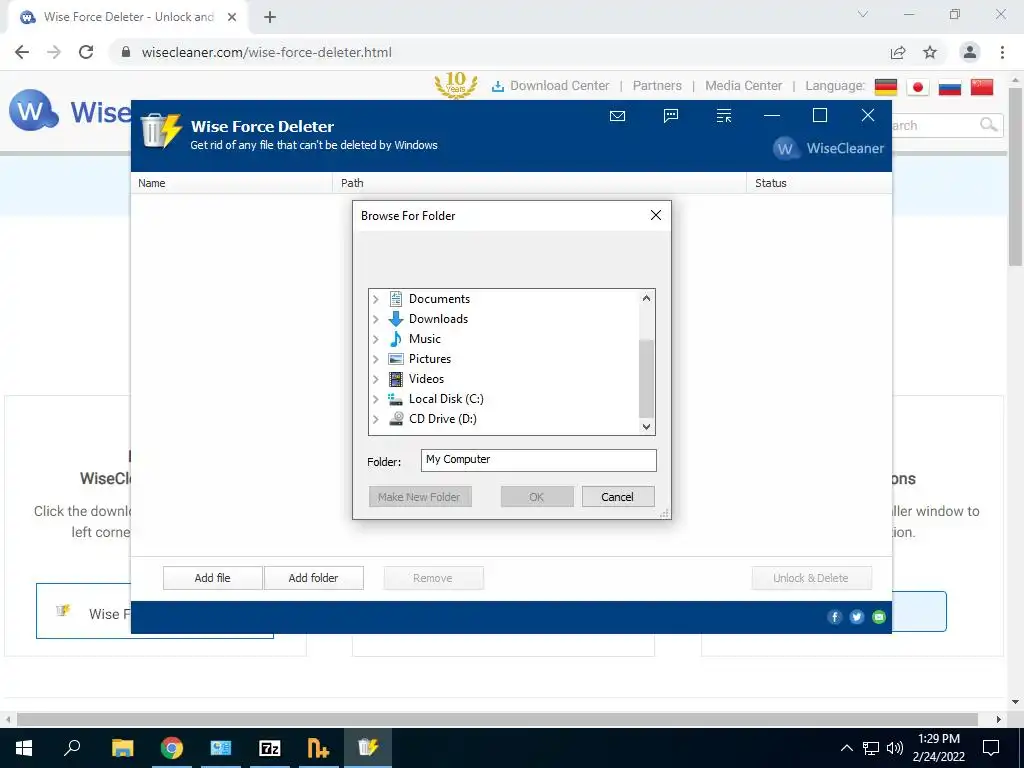Viewport: 1024px width, 768px height.
Task: Switch website language to Japanese flag
Action: tap(918, 87)
